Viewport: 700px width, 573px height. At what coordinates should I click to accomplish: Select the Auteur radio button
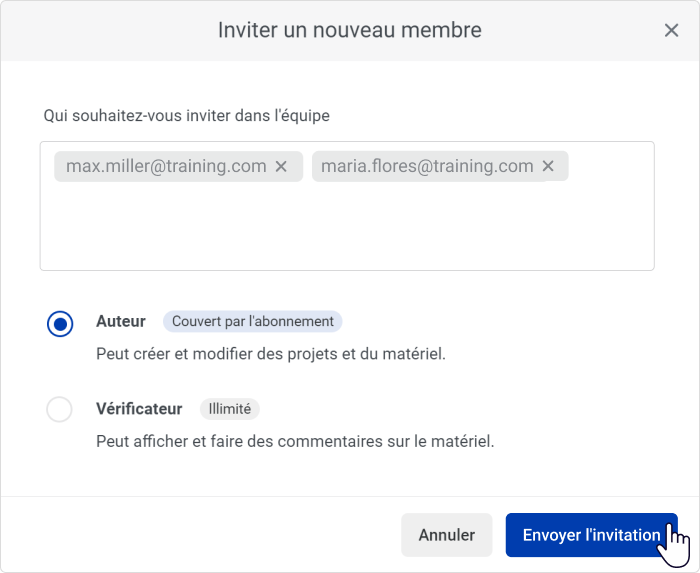[60, 324]
